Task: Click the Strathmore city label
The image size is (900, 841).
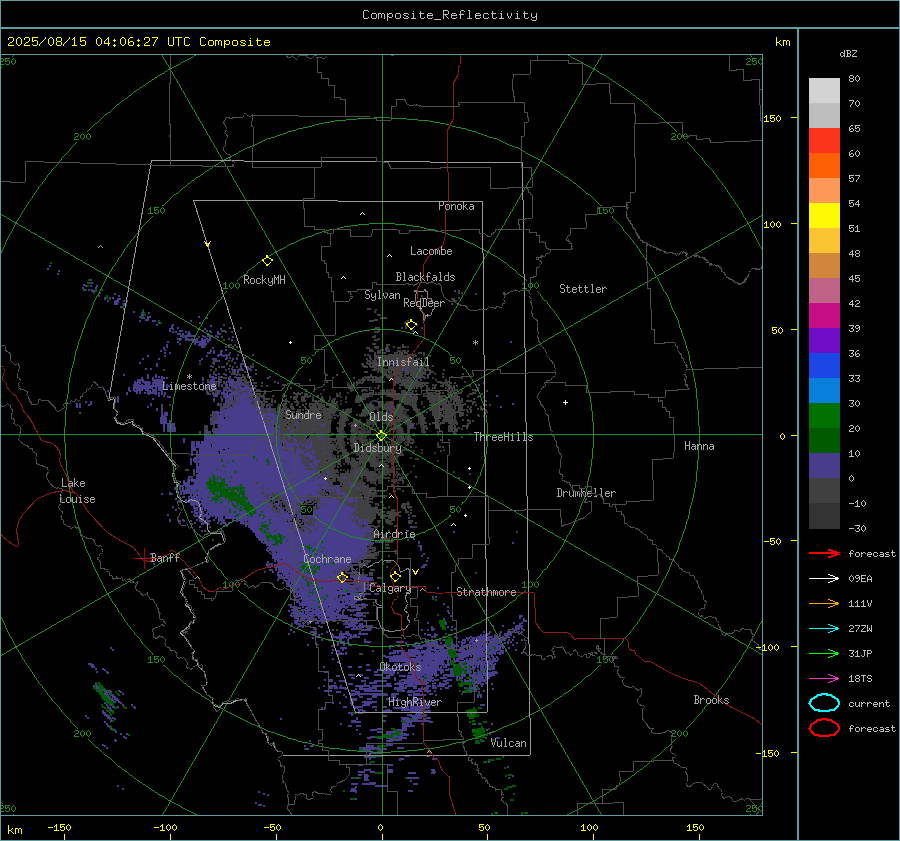Action: tap(486, 592)
